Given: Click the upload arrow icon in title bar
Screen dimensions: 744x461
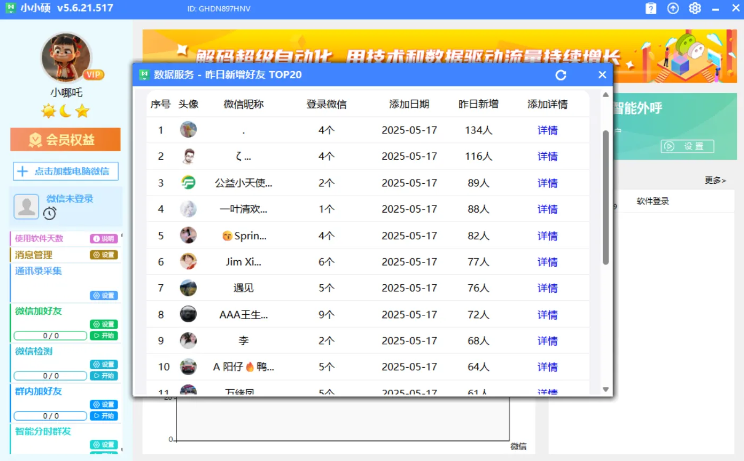Looking at the screenshot, I should 673,8.
